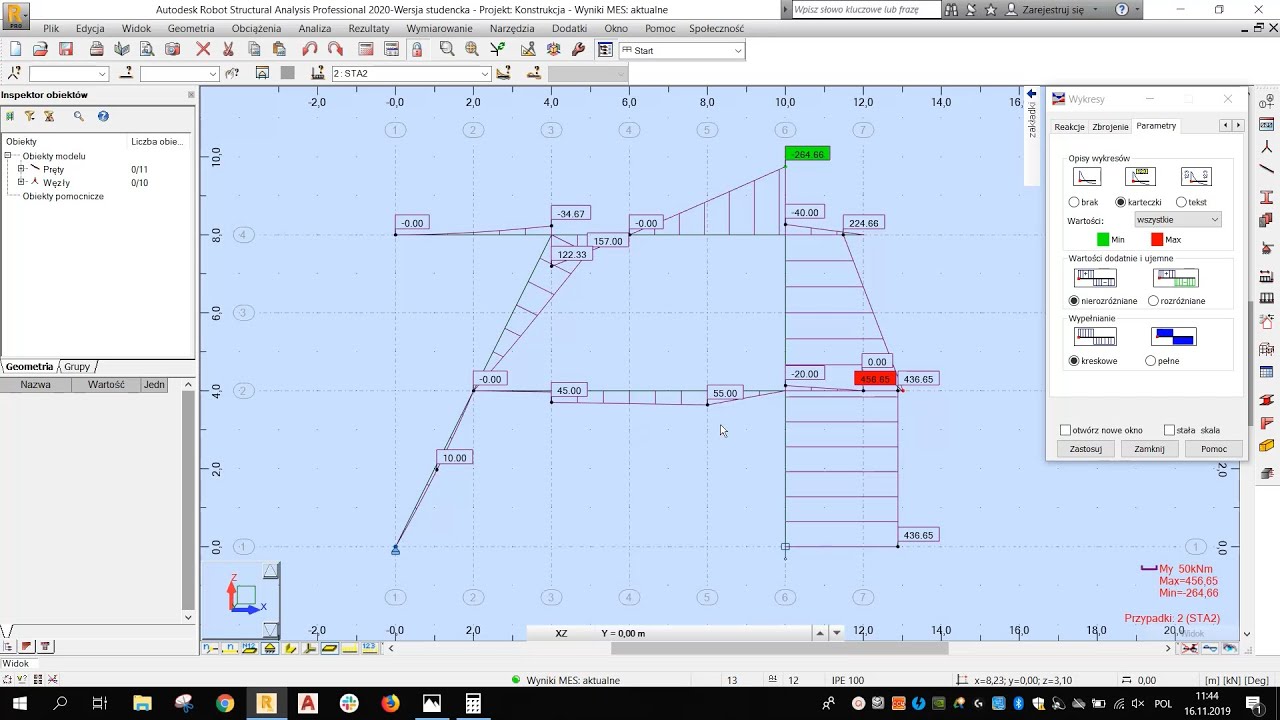Expand the Pręty tree node
The height and width of the screenshot is (720, 1280).
tap(21, 169)
